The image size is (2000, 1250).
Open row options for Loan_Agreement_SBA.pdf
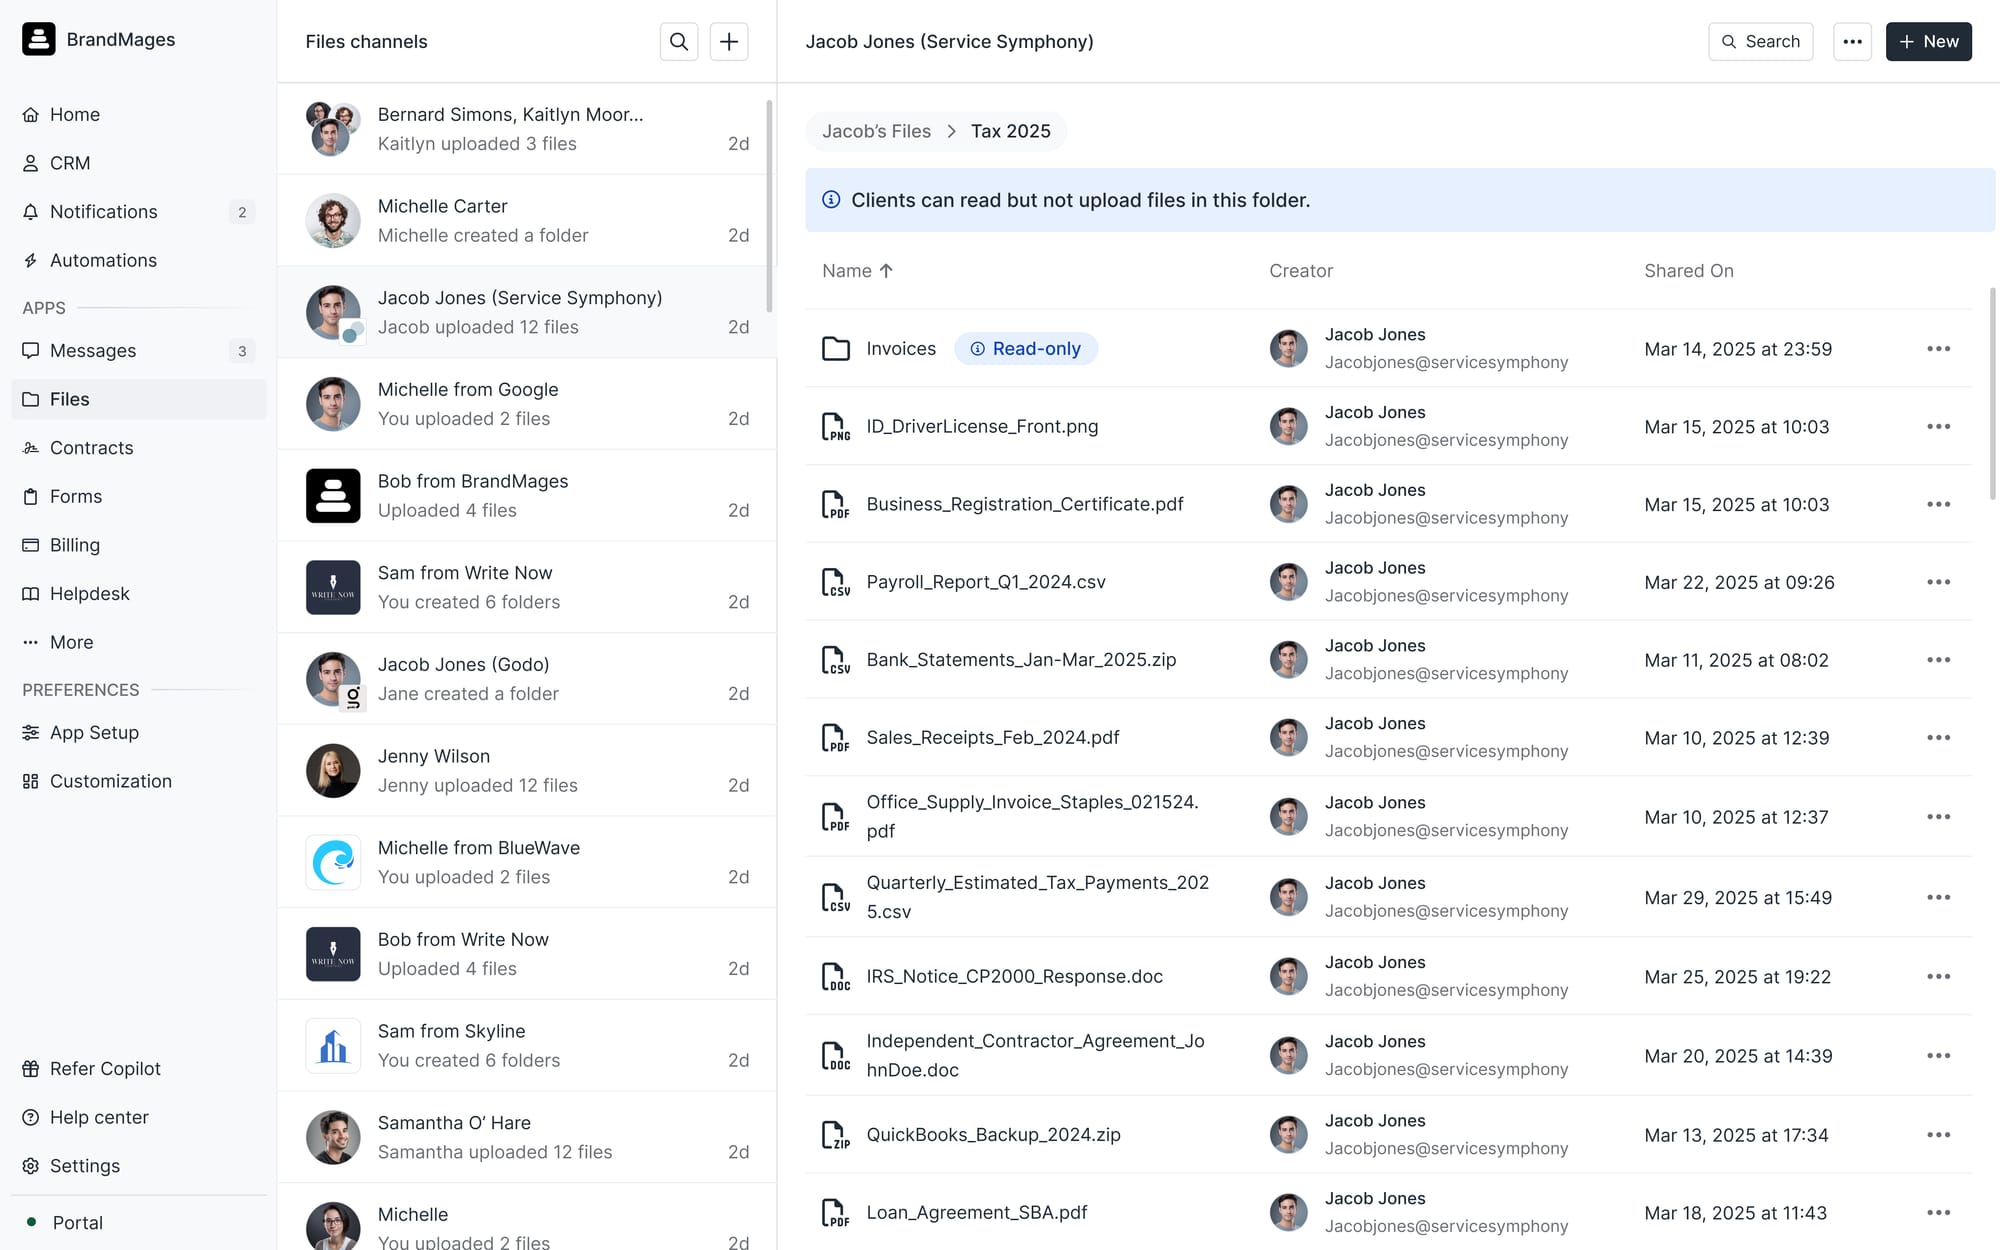coord(1938,1213)
